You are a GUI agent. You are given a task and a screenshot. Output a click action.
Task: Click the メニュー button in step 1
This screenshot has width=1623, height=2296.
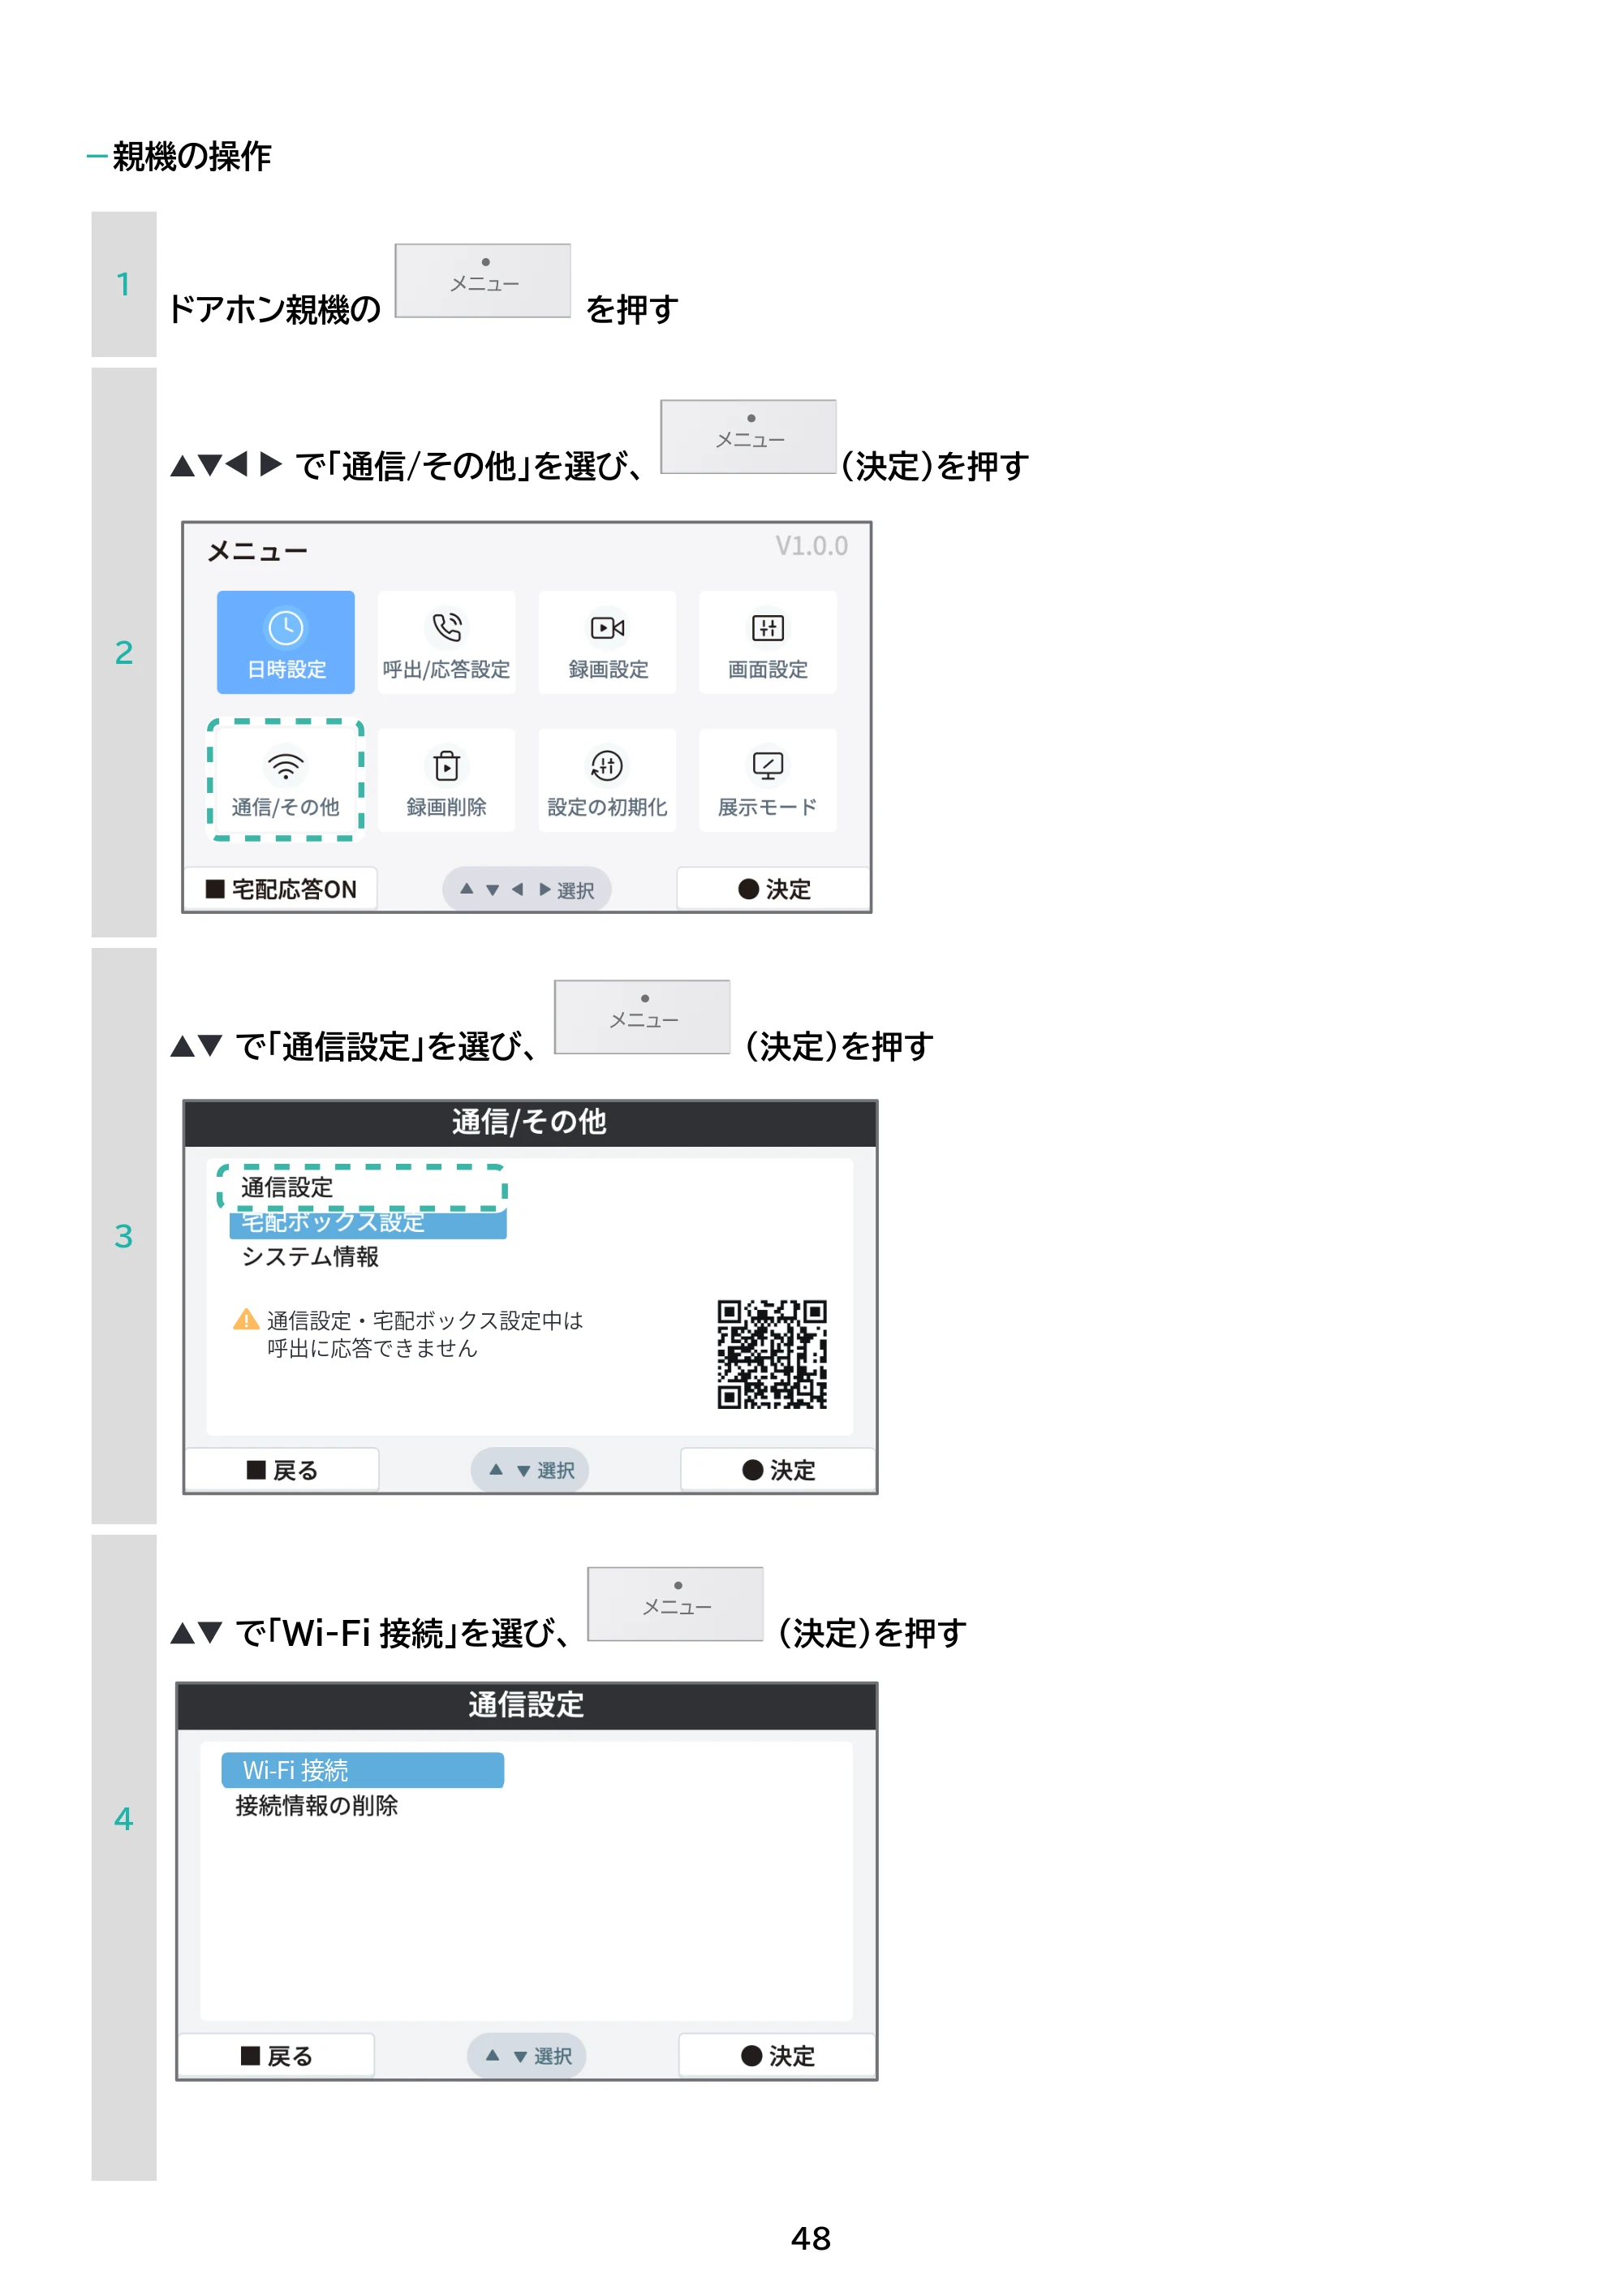[x=483, y=281]
